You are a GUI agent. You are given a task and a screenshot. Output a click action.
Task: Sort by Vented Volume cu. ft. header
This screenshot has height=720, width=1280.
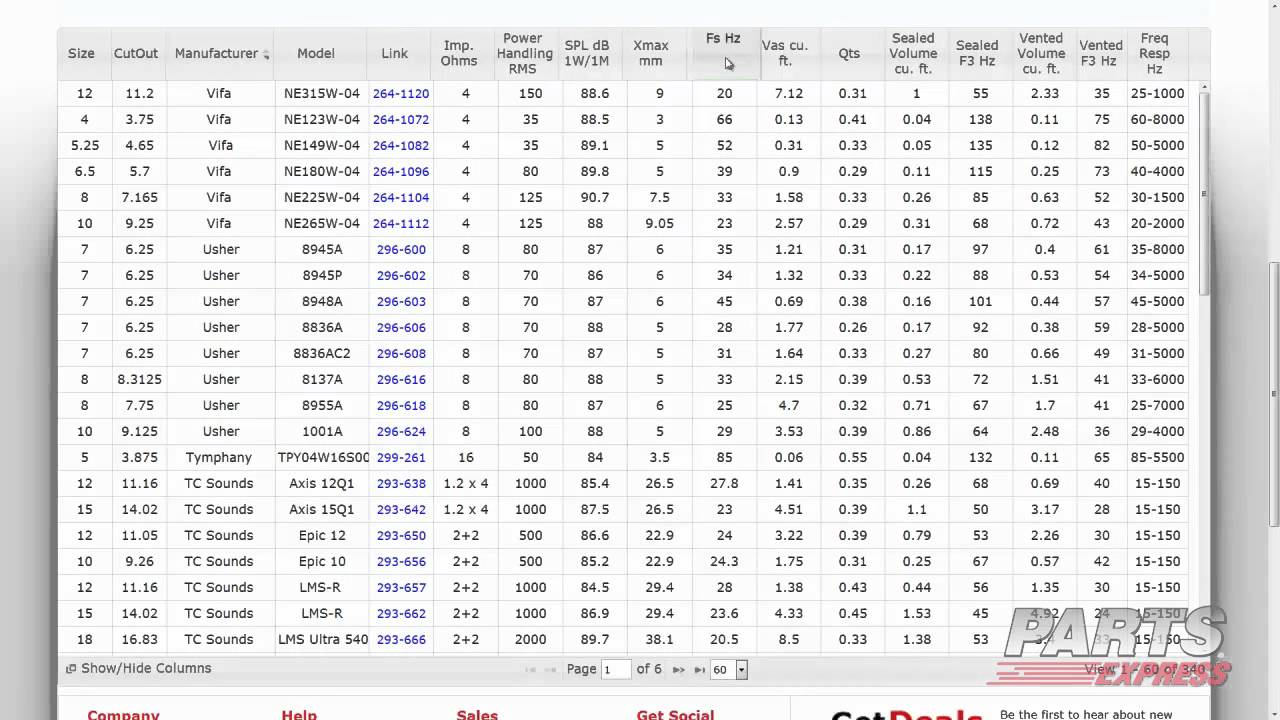tap(1041, 53)
